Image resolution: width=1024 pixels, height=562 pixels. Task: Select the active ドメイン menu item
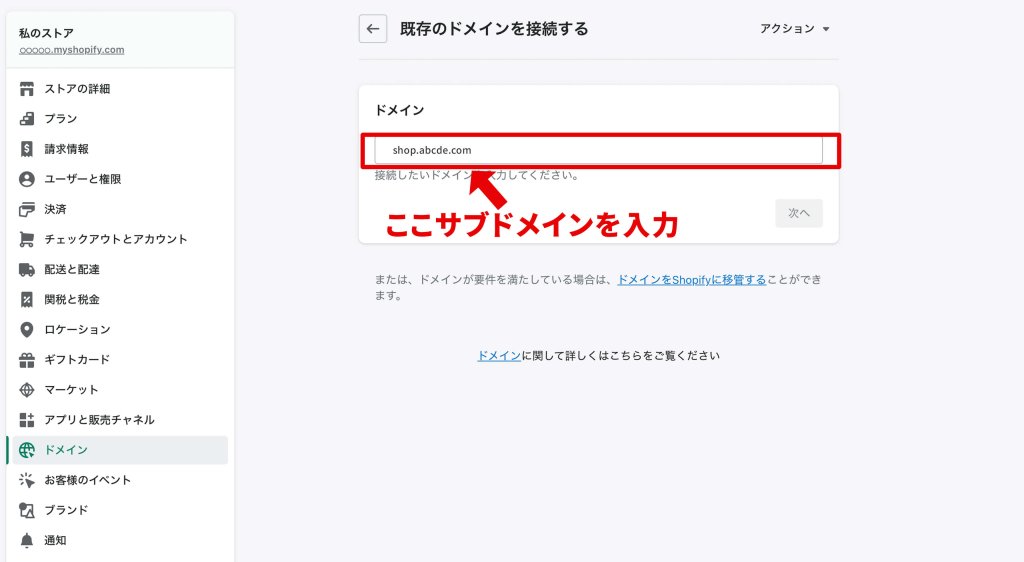tap(120, 450)
